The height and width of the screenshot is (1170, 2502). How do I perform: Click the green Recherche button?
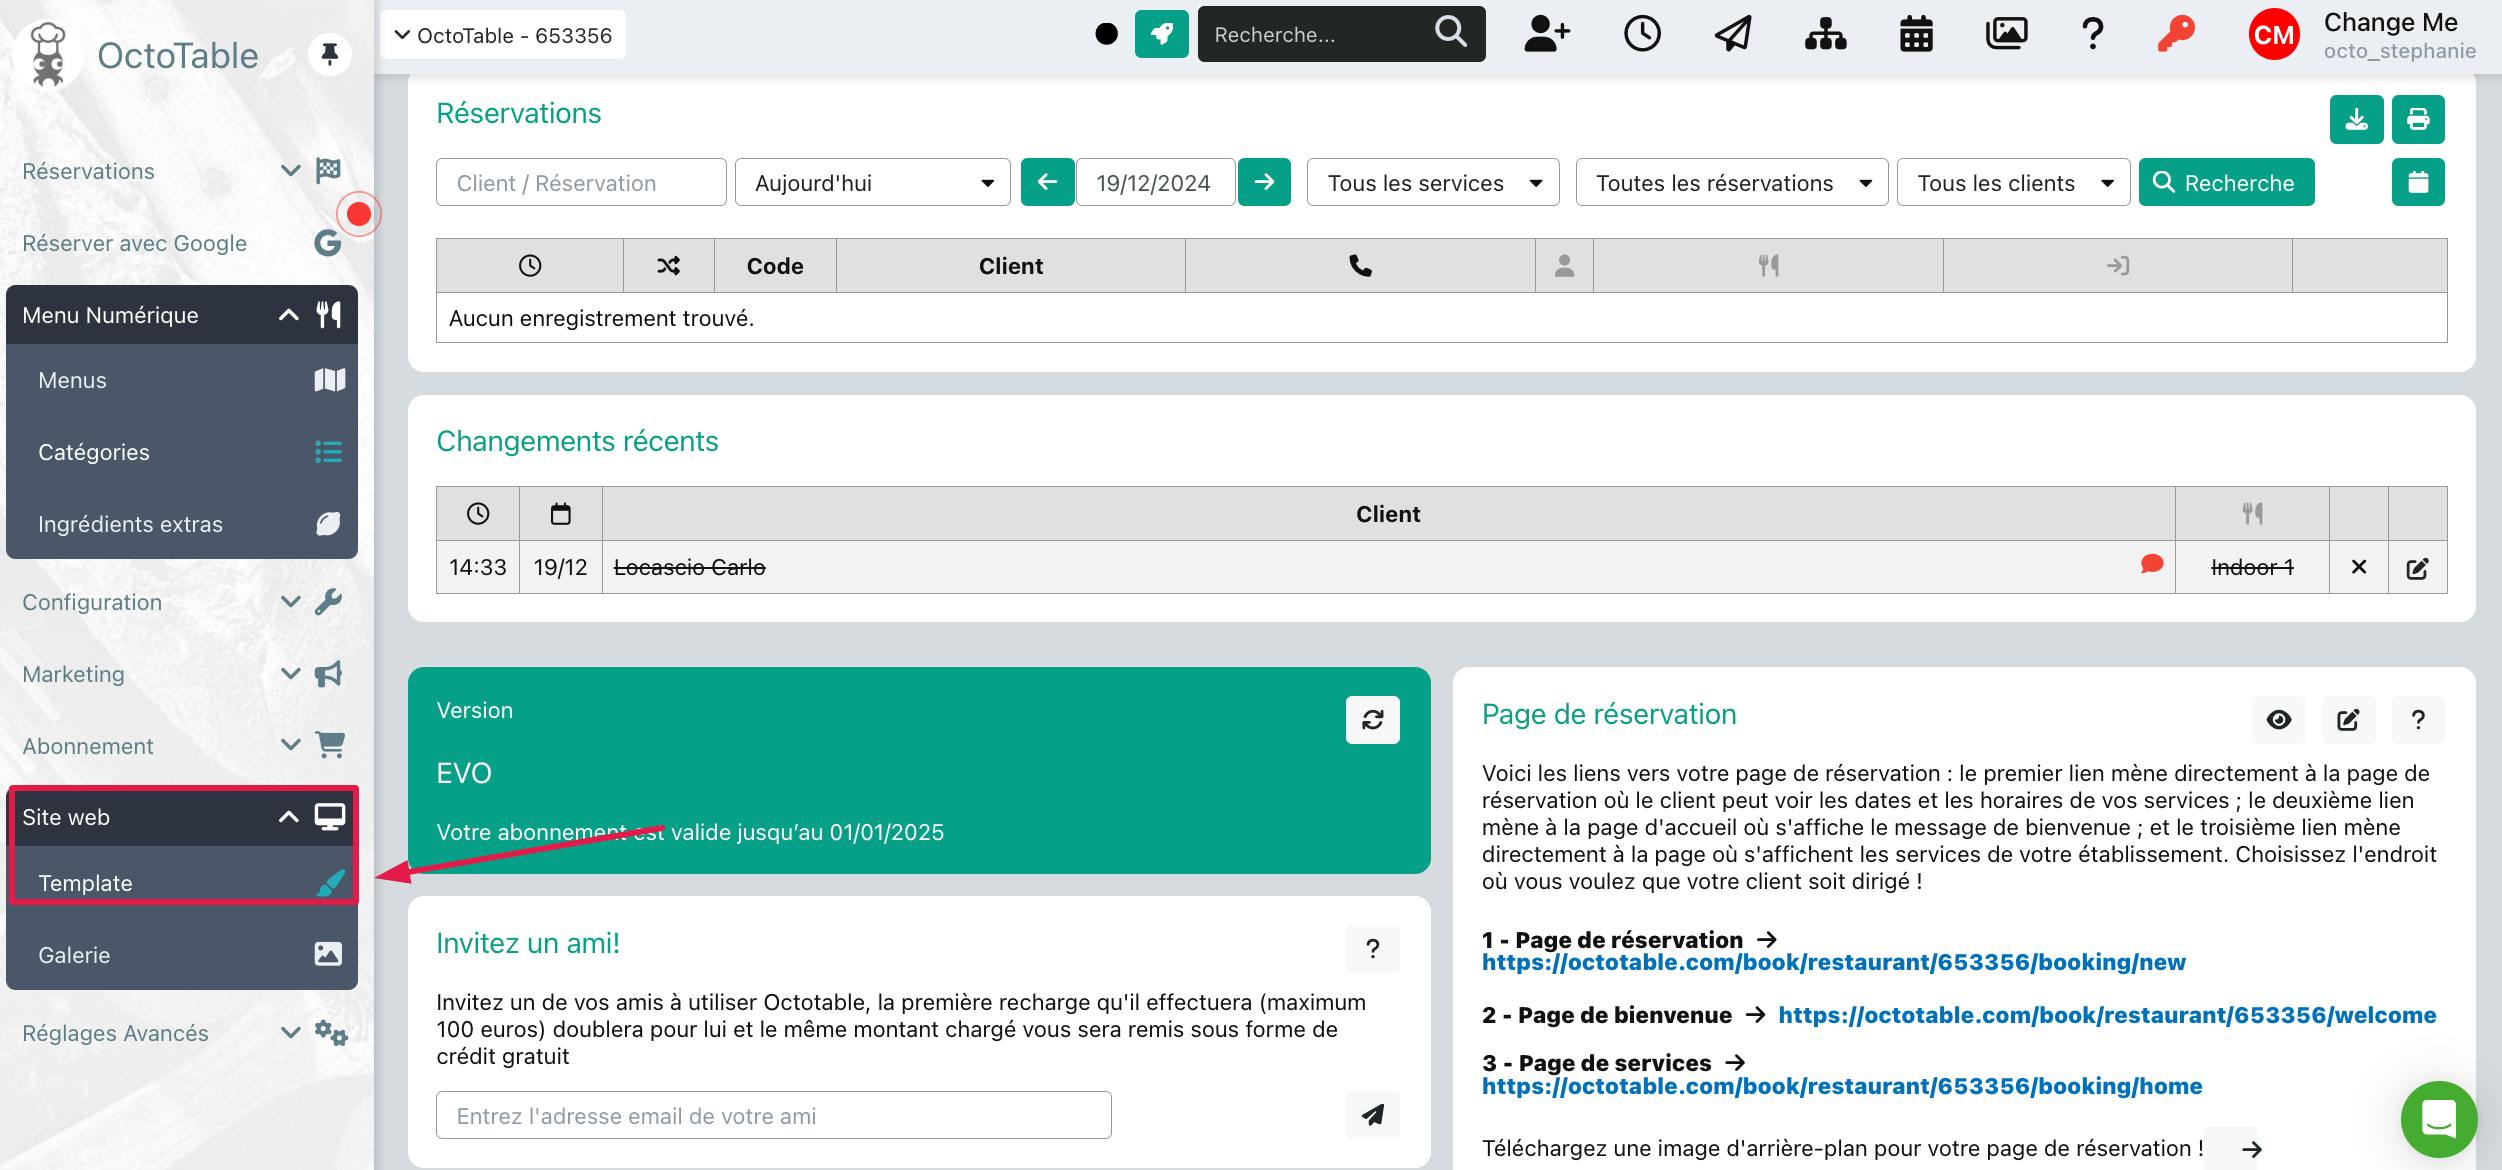[x=2226, y=183]
